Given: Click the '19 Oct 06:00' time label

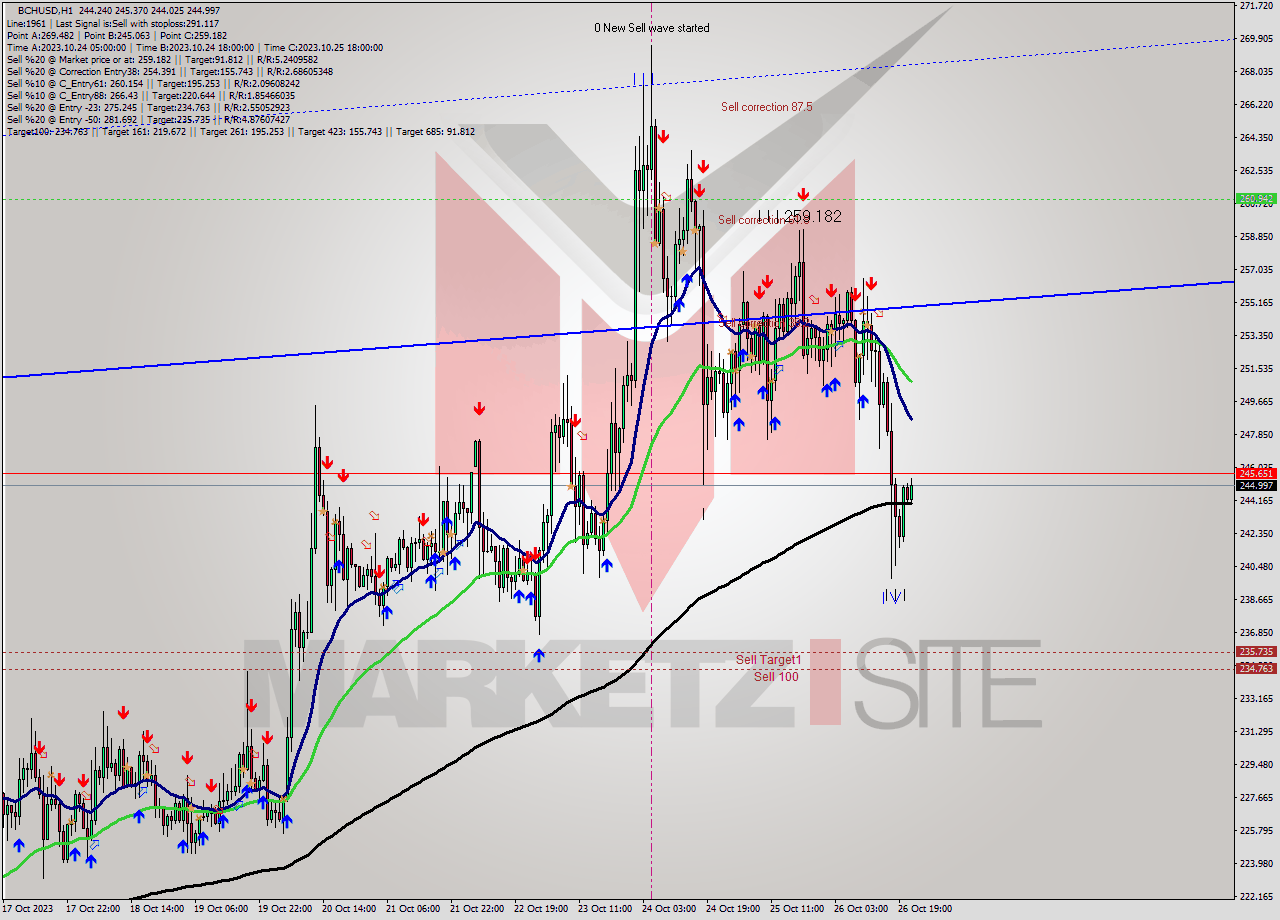Looking at the screenshot, I should tap(220, 909).
